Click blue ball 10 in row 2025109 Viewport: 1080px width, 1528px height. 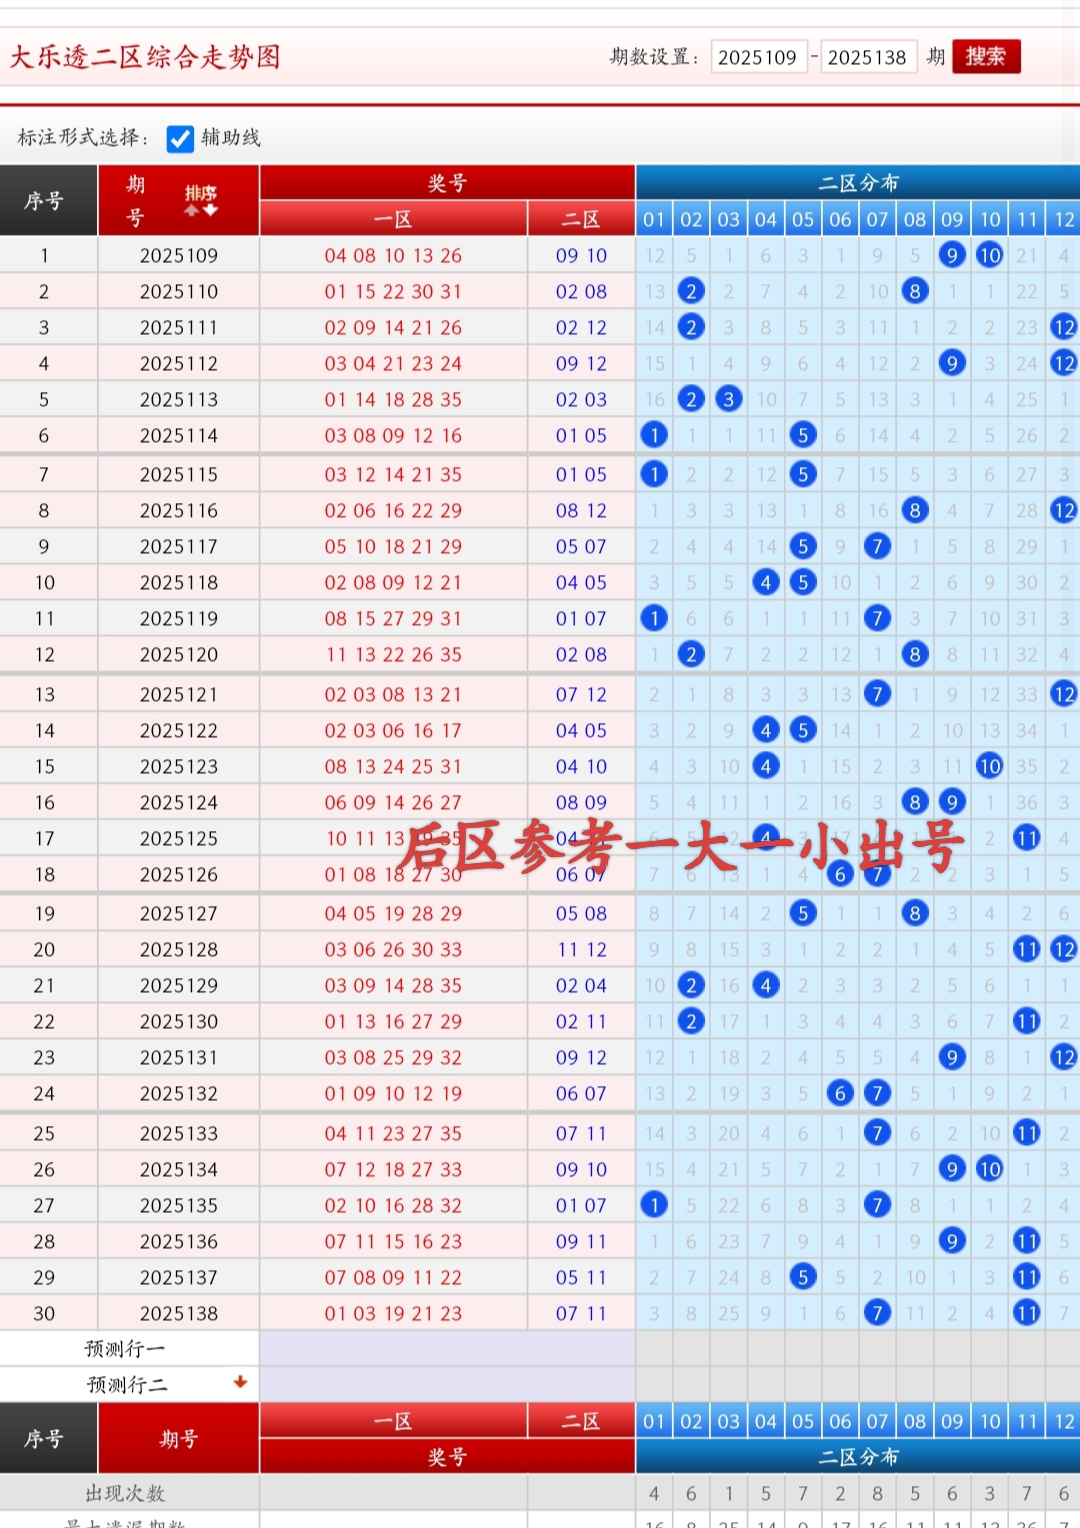[x=989, y=255]
